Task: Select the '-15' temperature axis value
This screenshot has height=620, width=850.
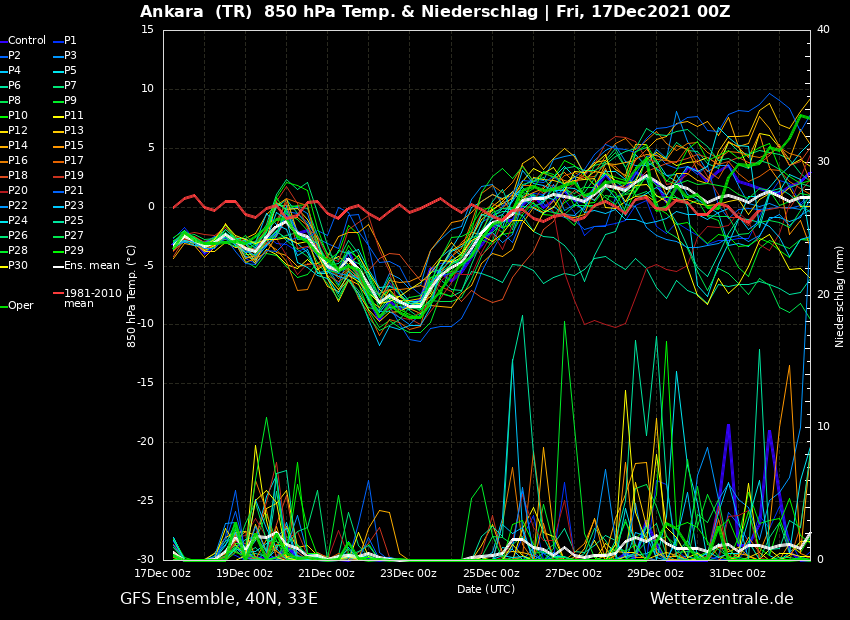Action: click(x=145, y=383)
